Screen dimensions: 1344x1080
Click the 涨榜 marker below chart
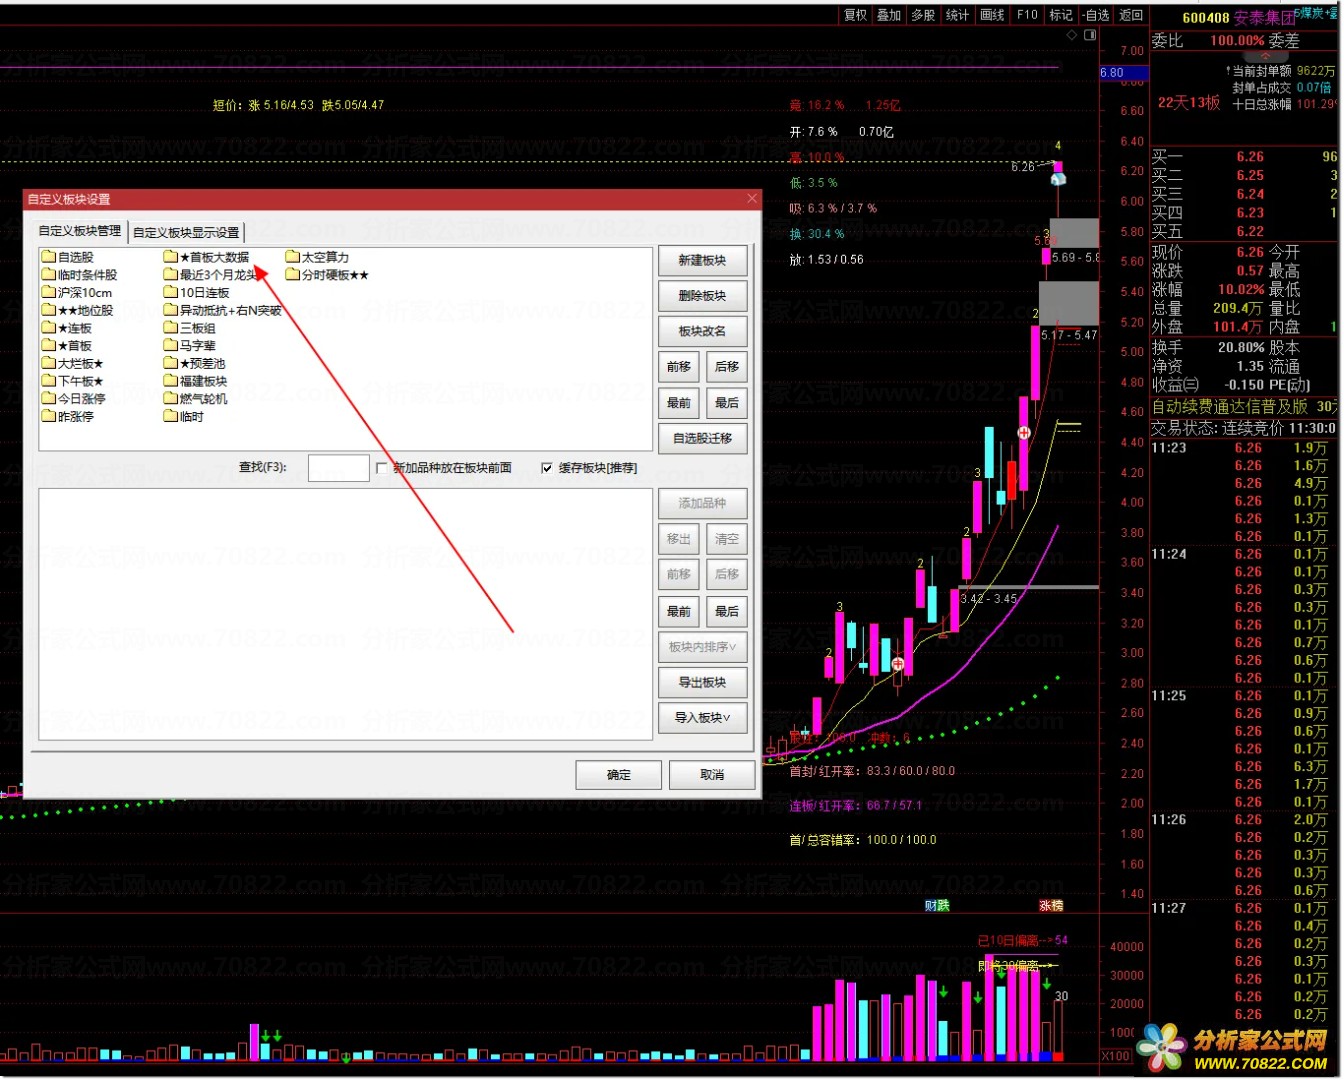[1051, 905]
